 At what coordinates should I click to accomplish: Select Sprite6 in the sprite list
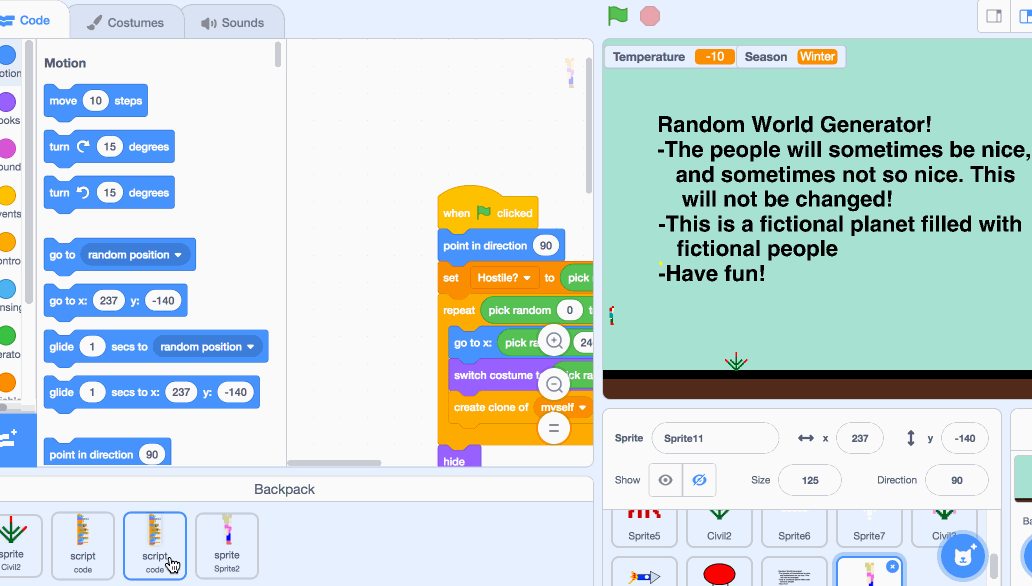click(x=794, y=528)
